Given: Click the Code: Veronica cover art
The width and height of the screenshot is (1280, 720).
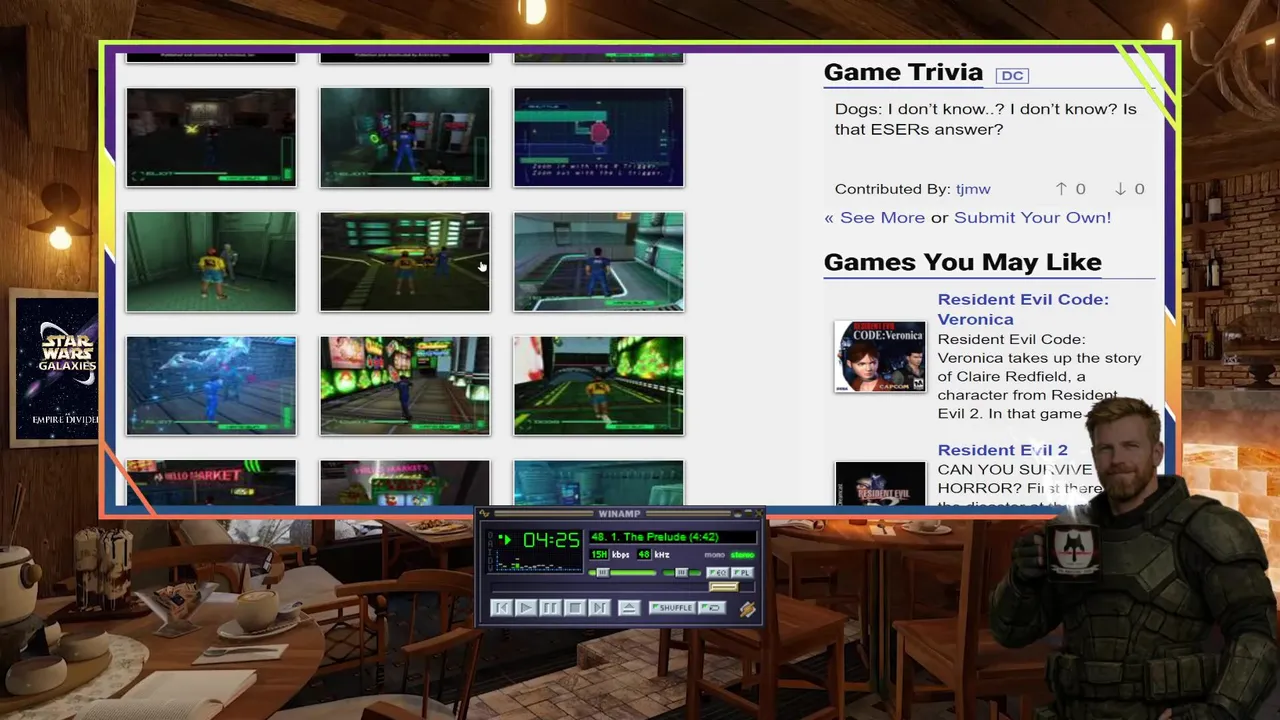Looking at the screenshot, I should pyautogui.click(x=881, y=356).
